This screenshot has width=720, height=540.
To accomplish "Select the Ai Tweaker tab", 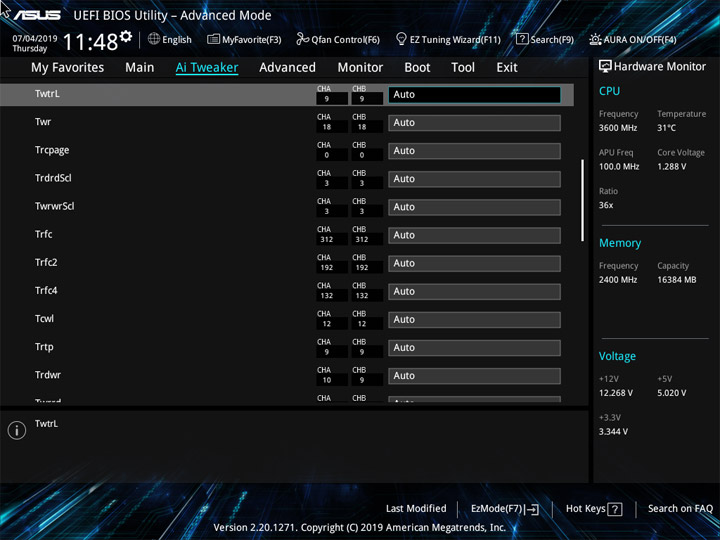I will (207, 68).
